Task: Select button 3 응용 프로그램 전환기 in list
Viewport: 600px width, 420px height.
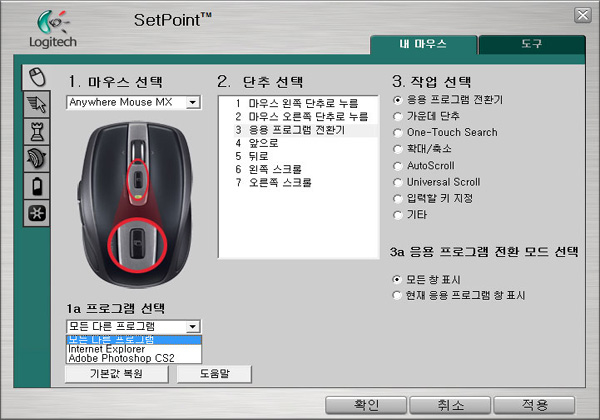Action: [x=306, y=130]
